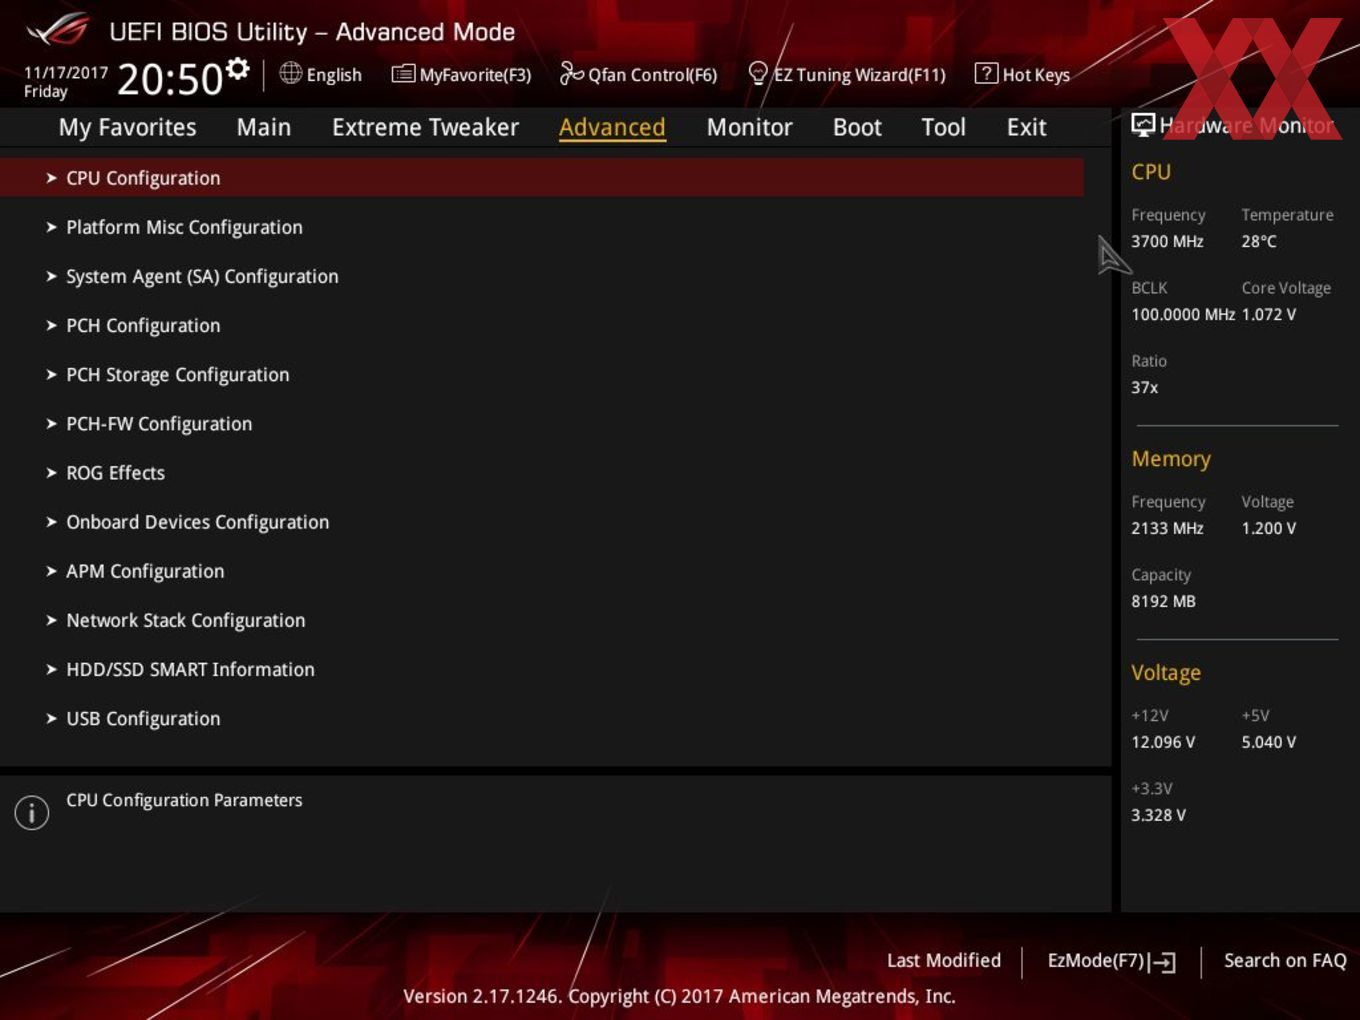Screen dimensions: 1360x1020
Task: Click the Hardware Monitor screen icon
Action: point(1143,124)
